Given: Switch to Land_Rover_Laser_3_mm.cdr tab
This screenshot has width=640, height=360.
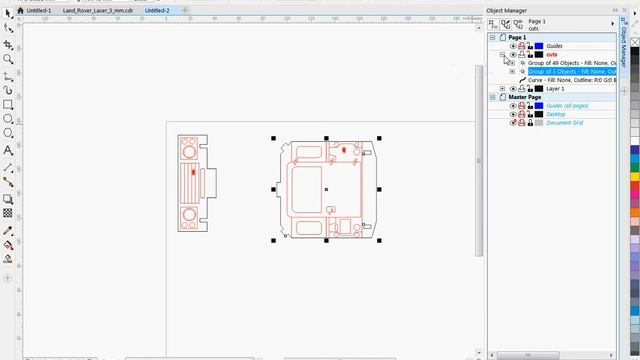Looking at the screenshot, I should [98, 11].
